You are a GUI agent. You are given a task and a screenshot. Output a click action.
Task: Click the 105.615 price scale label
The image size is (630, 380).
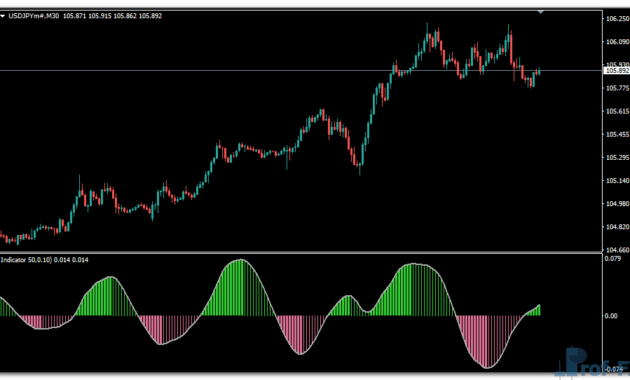point(618,111)
